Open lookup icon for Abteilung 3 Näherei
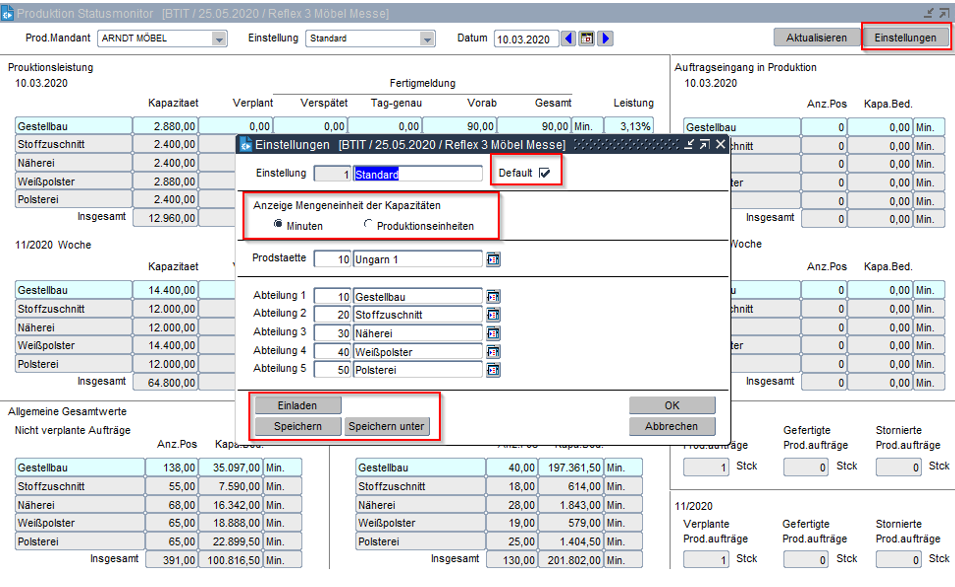955x587 pixels. [x=493, y=333]
